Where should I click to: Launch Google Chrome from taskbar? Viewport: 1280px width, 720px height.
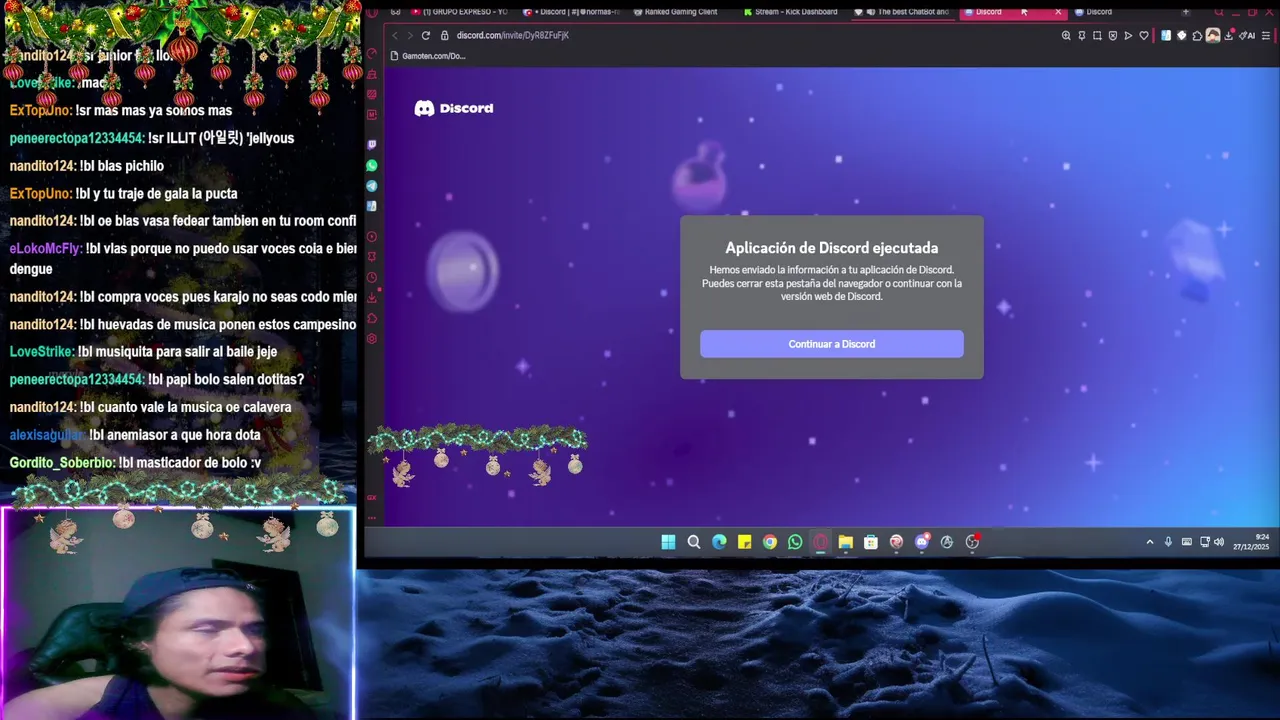click(x=770, y=542)
